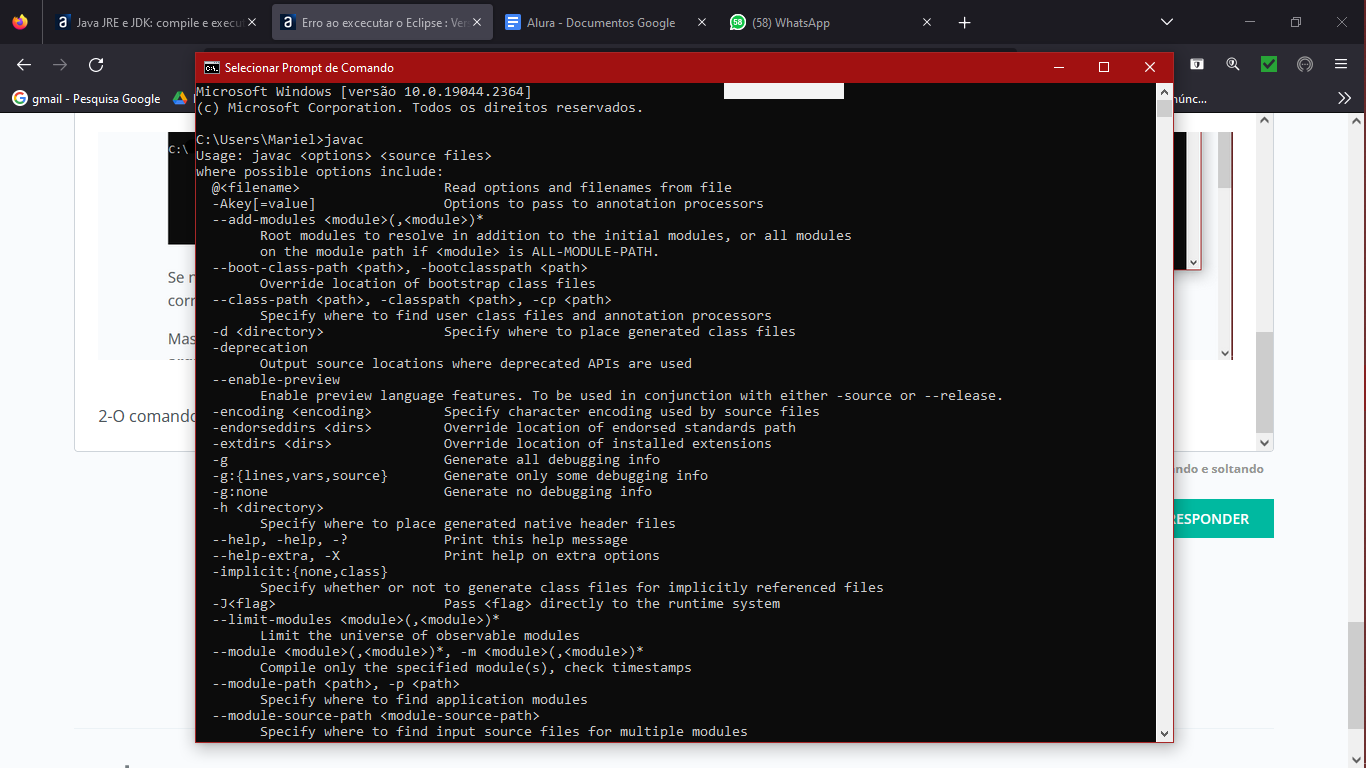Click the --enable-preview option line
The image size is (1366, 768).
click(x=276, y=380)
